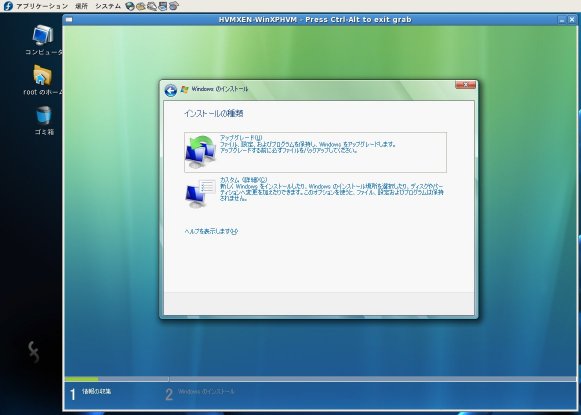Click the upgrade computers icon
The width and height of the screenshot is (581, 415).
[x=200, y=152]
